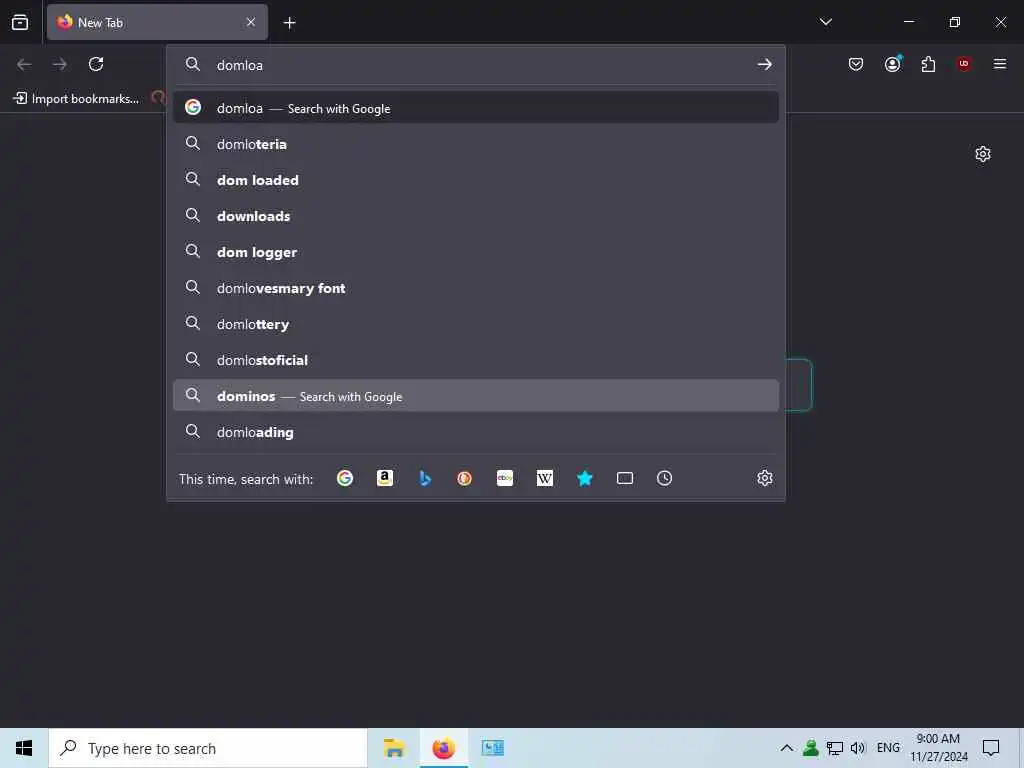
Task: Open the uBlock Origin extension icon
Action: [964, 64]
